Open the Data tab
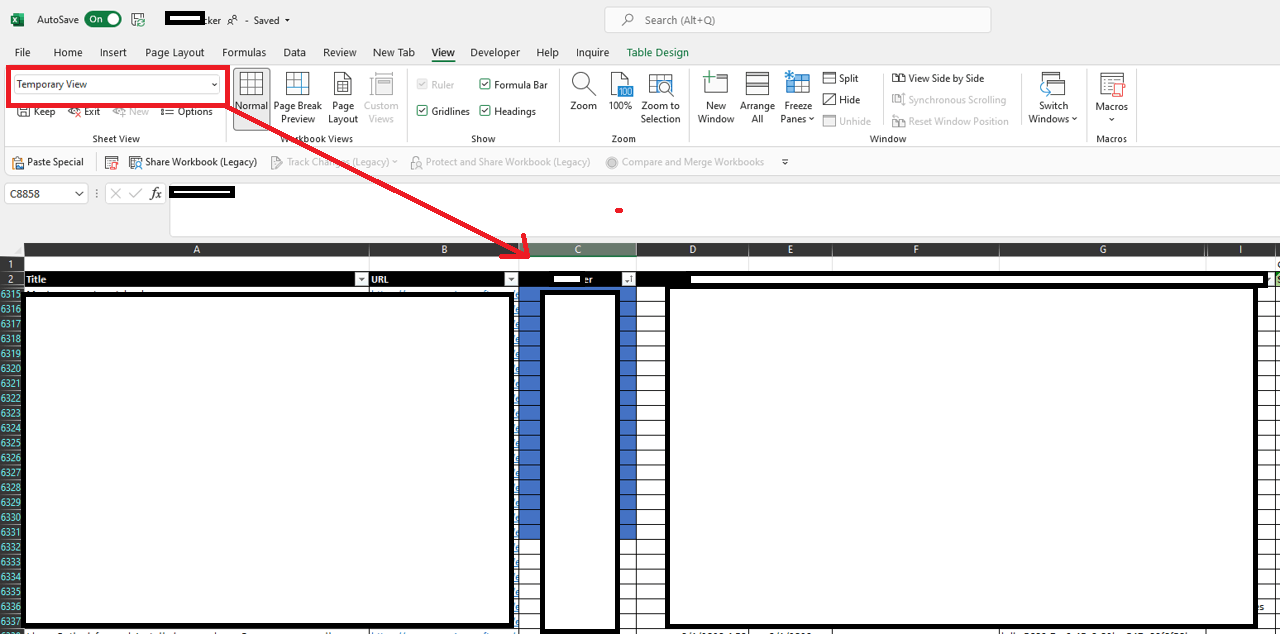The image size is (1280, 634). pyautogui.click(x=294, y=53)
